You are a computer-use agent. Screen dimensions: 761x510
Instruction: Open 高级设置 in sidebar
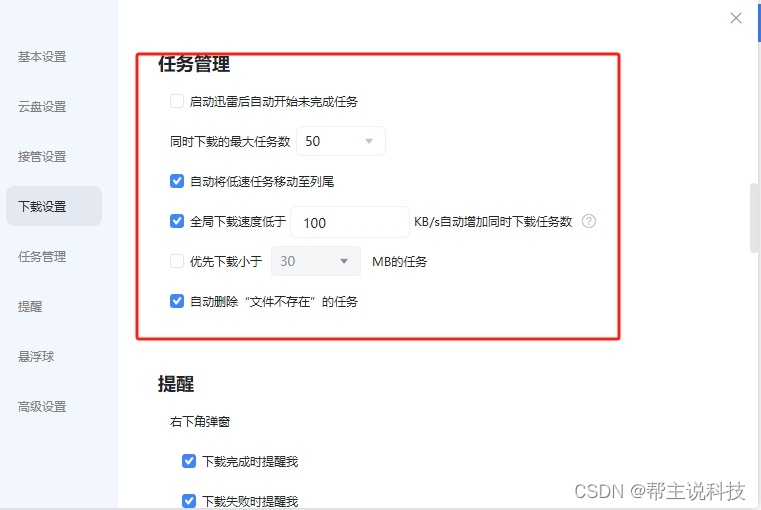click(42, 407)
